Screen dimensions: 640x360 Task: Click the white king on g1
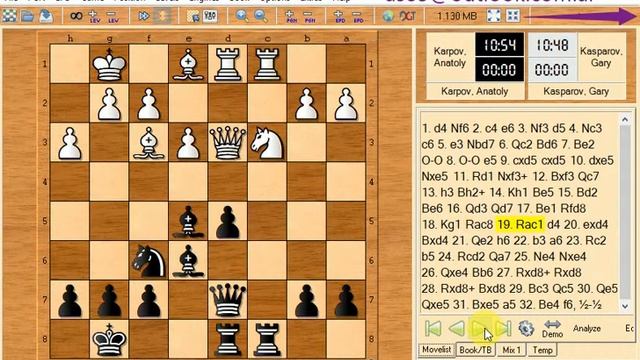click(109, 63)
